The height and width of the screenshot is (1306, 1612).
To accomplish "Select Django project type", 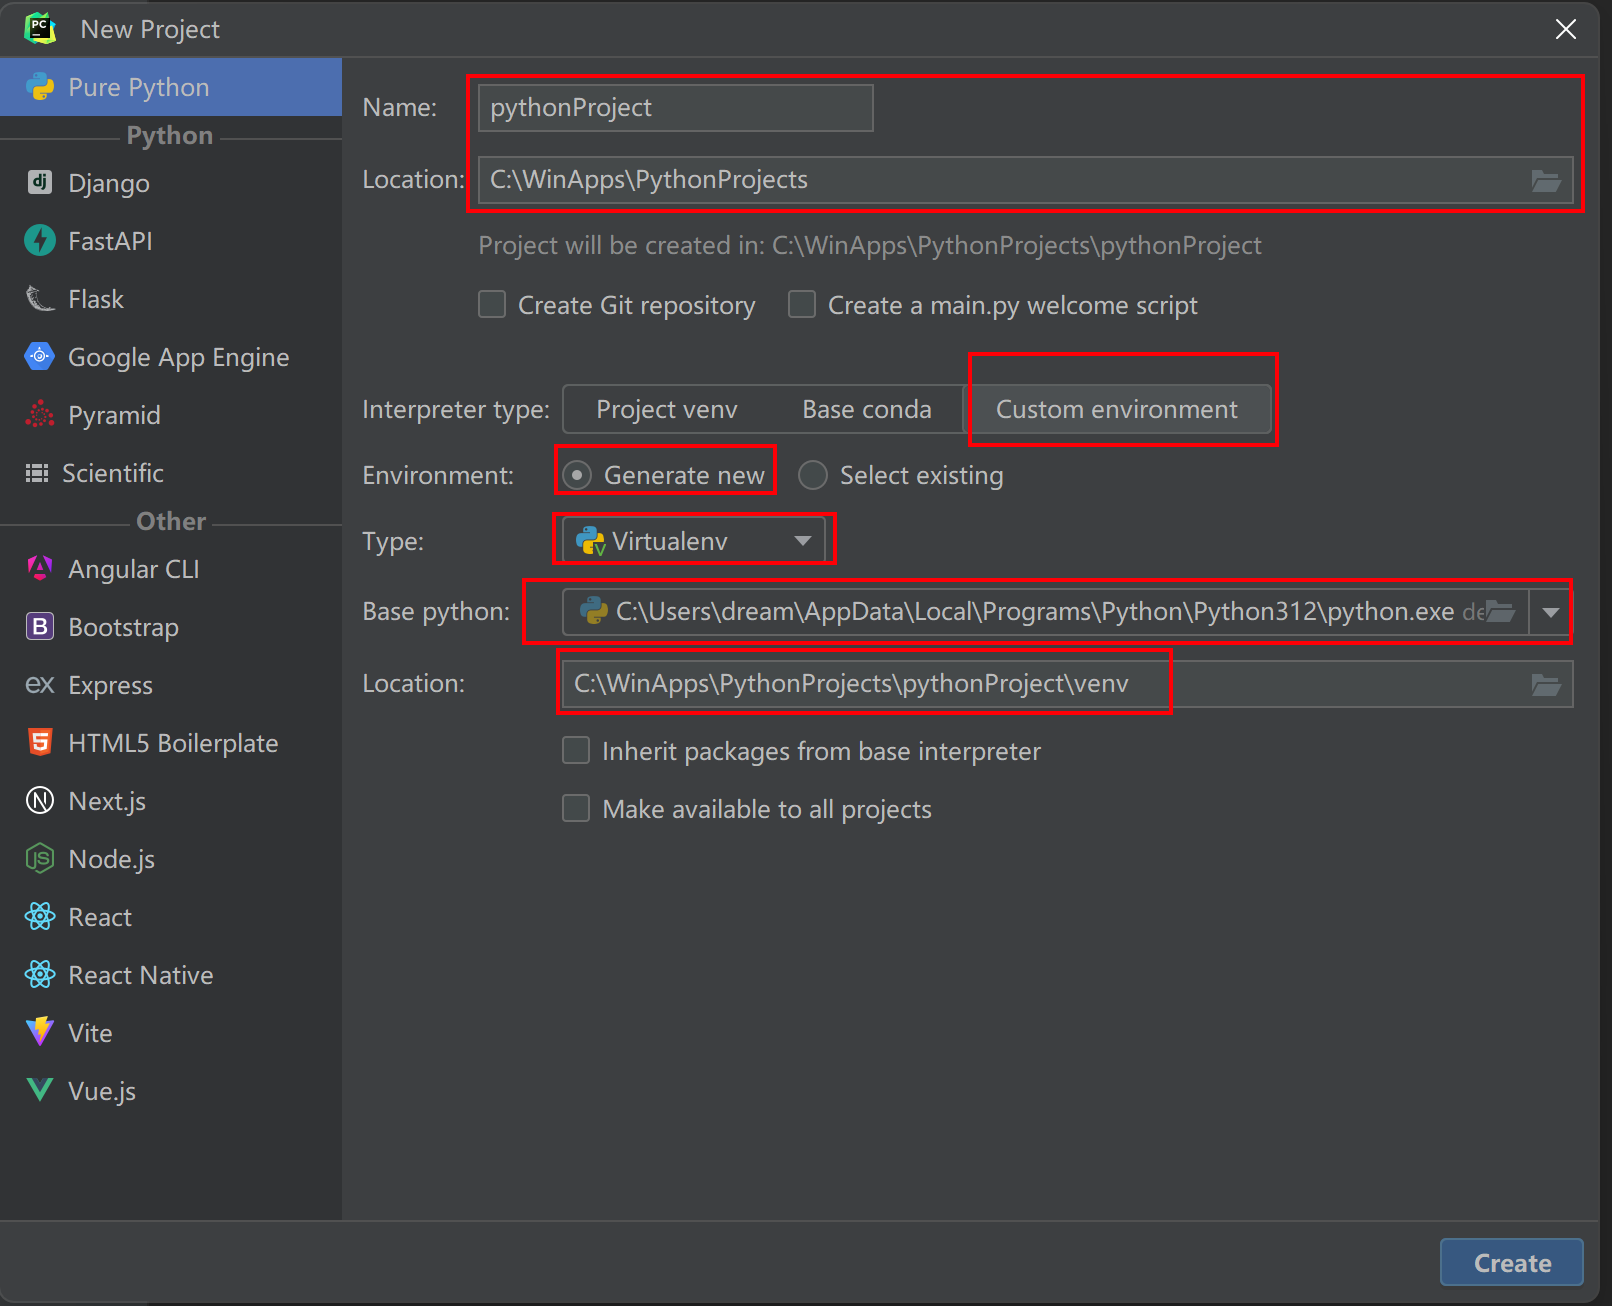I will [171, 183].
